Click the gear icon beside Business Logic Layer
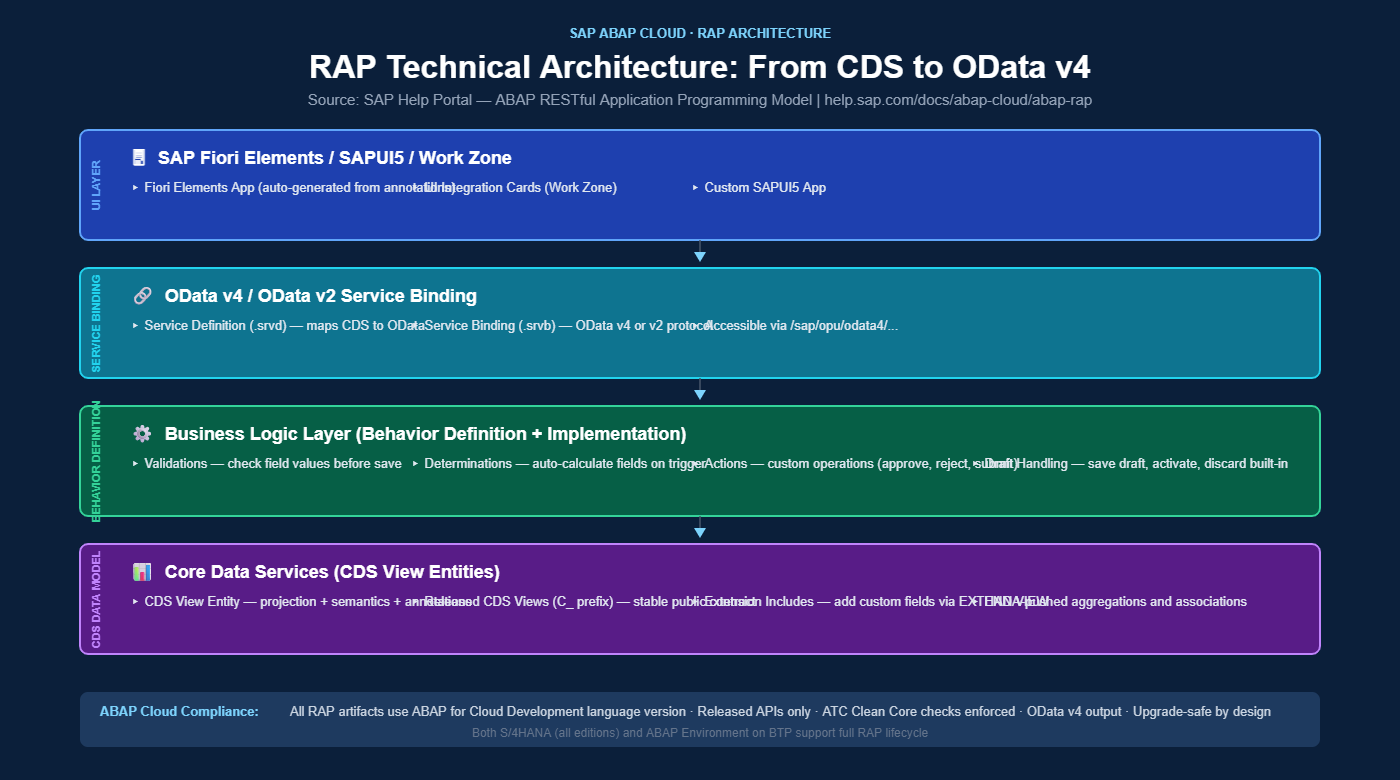The image size is (1400, 780). [x=142, y=434]
